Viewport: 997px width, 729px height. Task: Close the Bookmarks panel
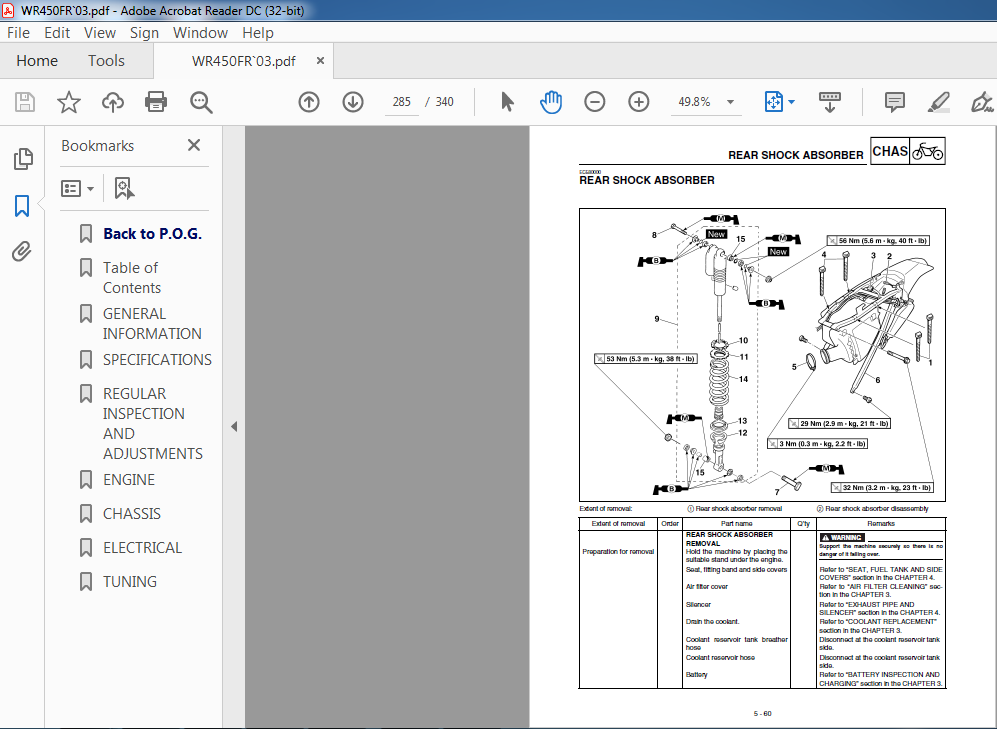click(x=194, y=146)
